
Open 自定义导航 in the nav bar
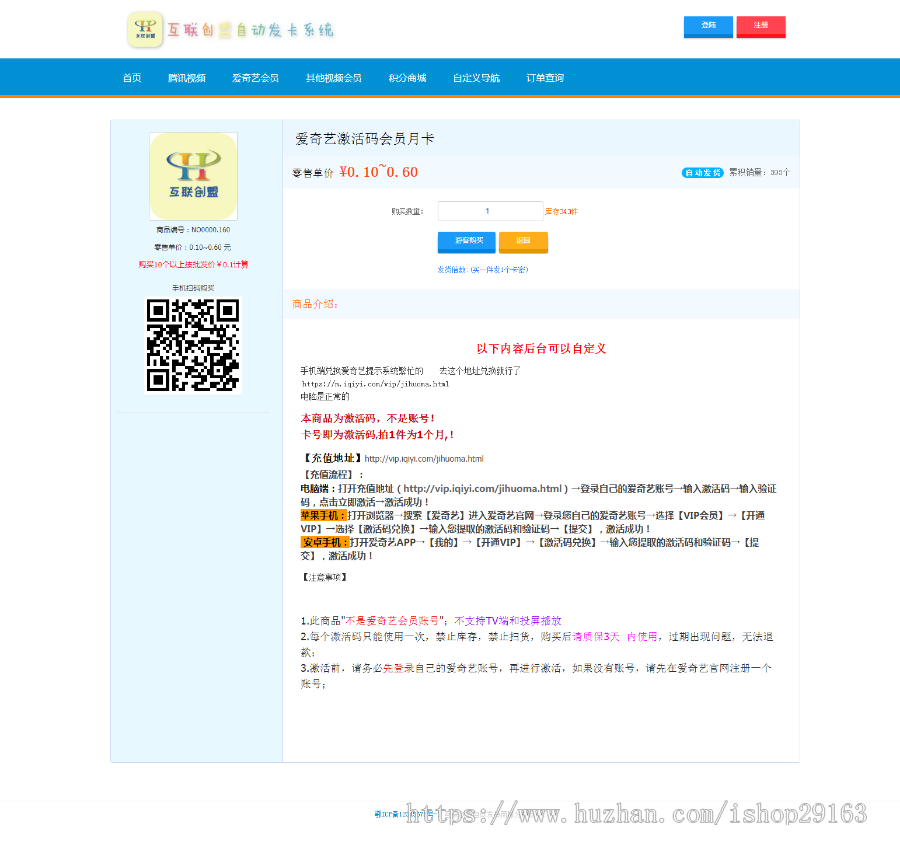(476, 78)
